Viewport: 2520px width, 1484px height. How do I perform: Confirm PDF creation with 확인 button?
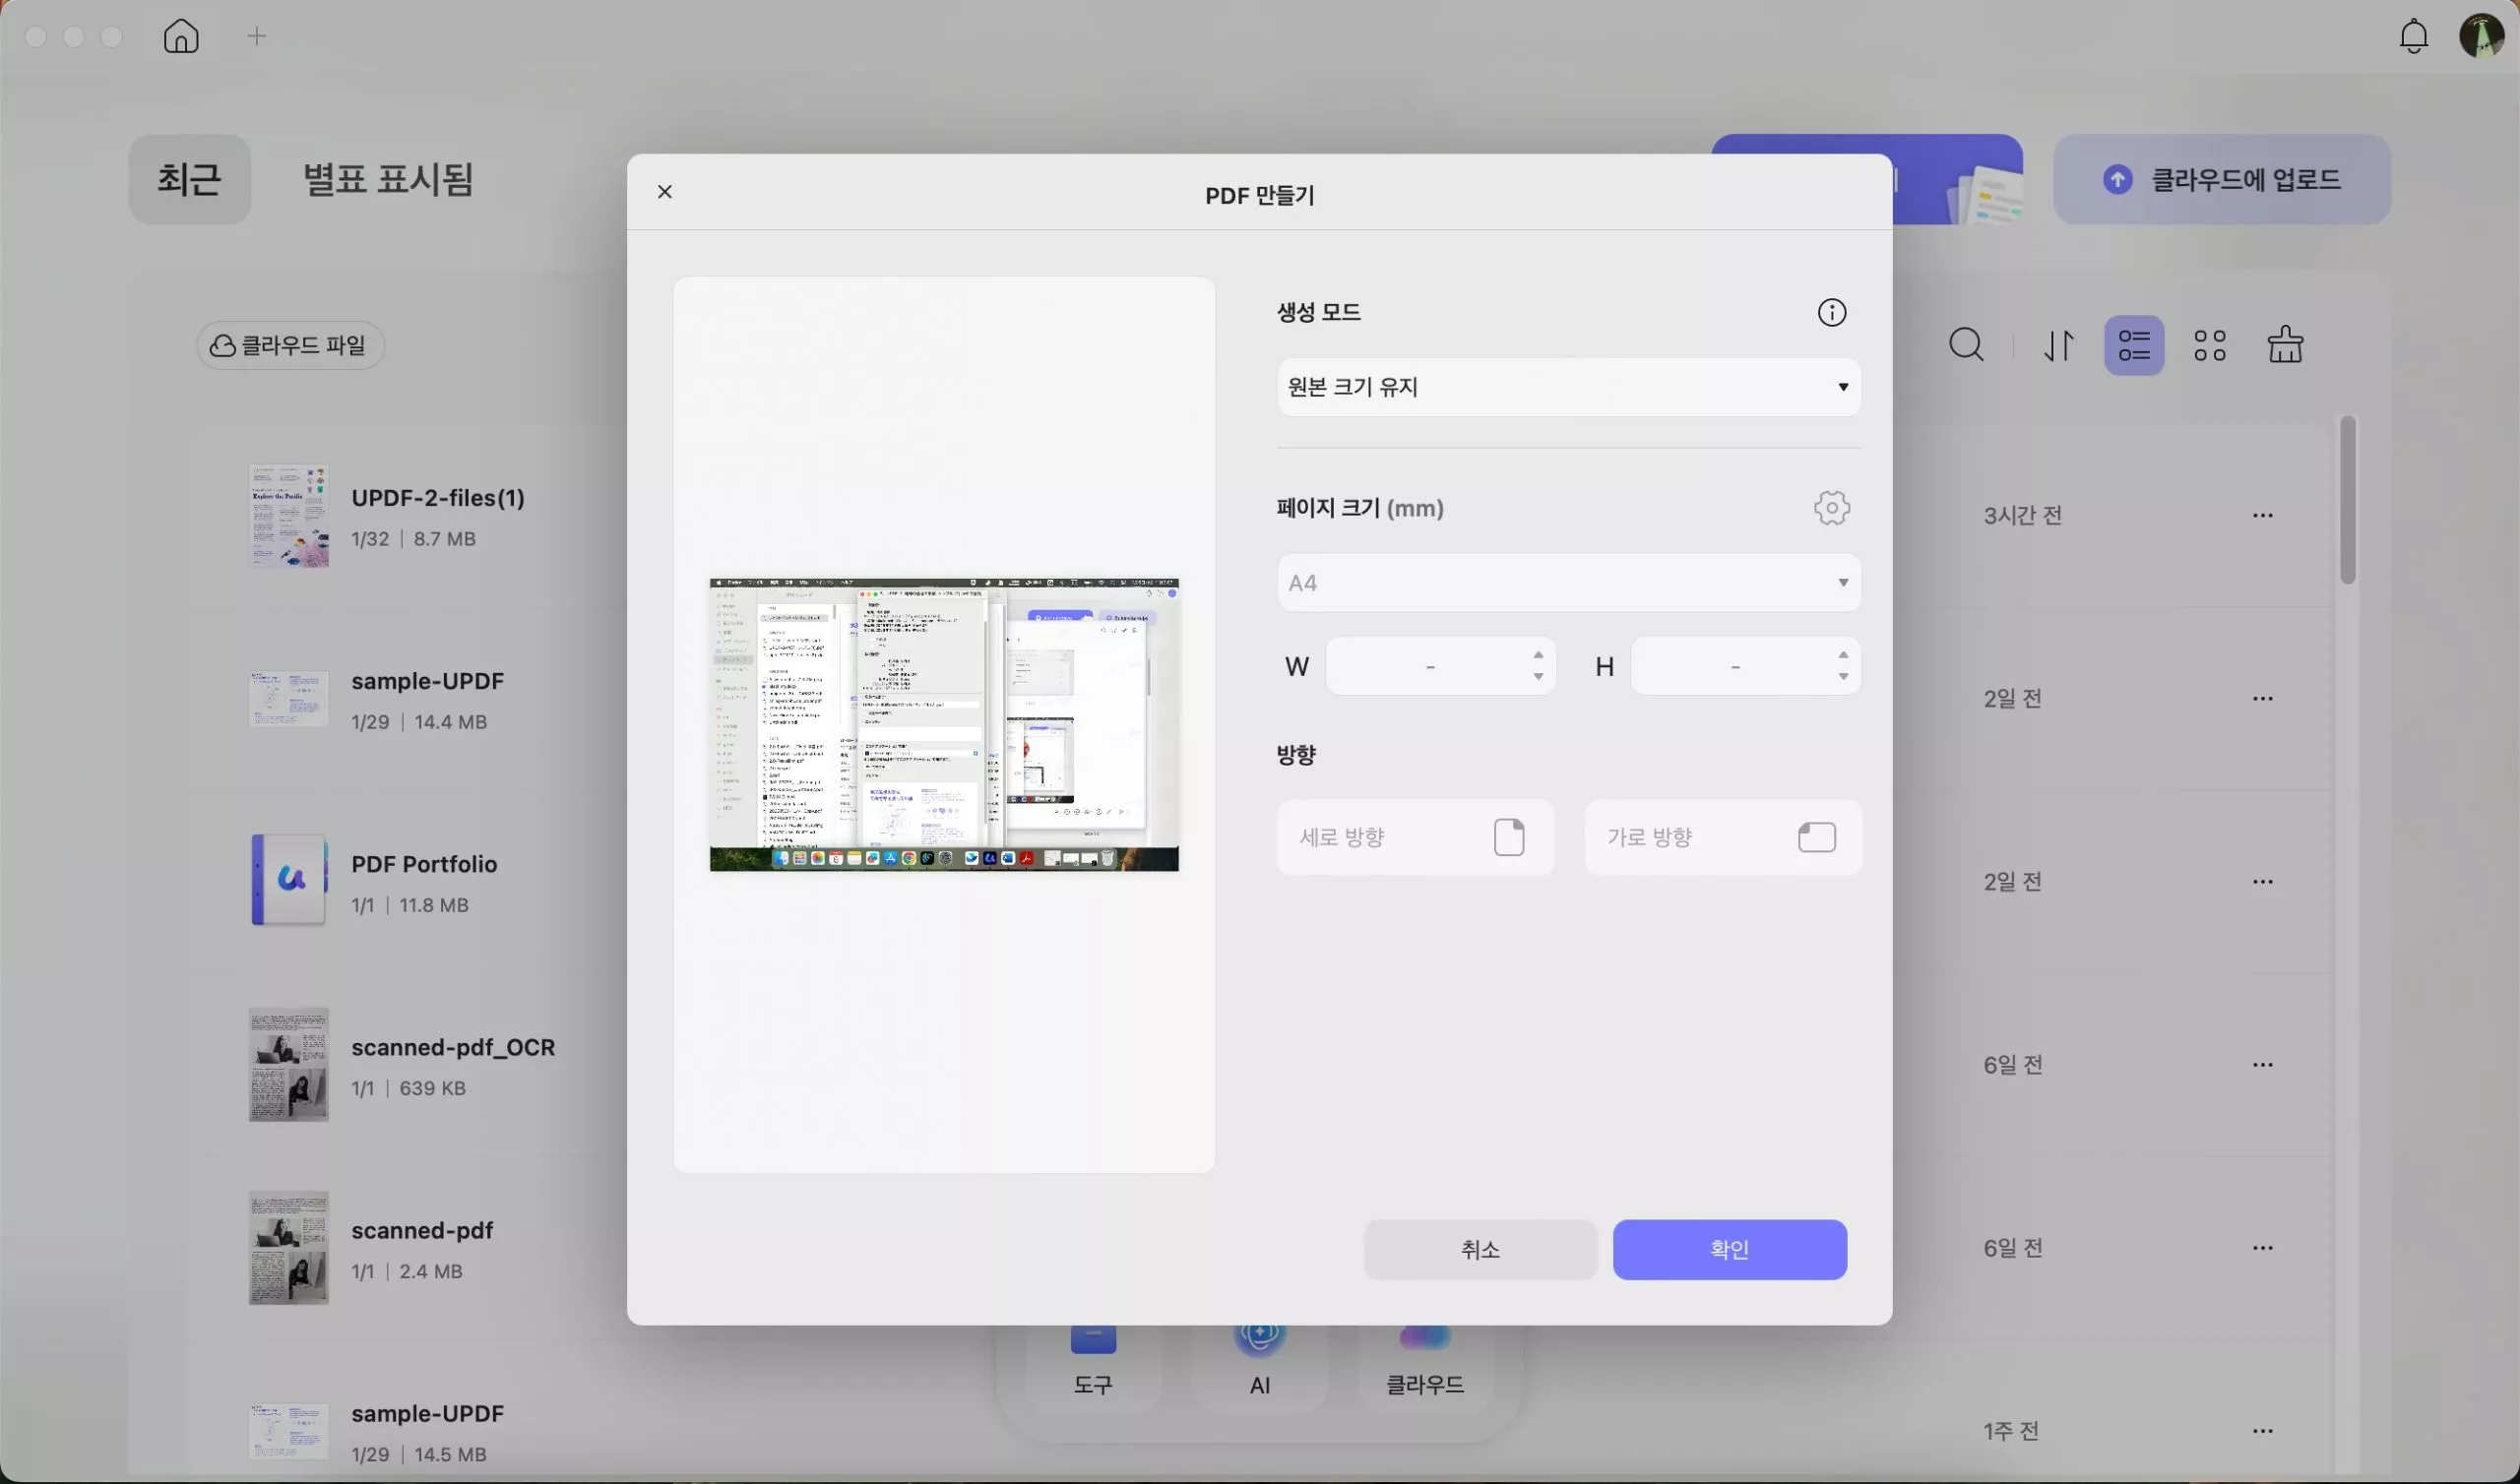coord(1729,1249)
